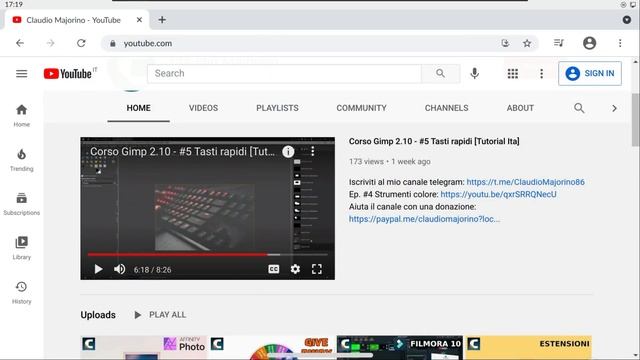Click the install/download icon in address bar
Viewport: 640px width, 360px height.
click(505, 43)
